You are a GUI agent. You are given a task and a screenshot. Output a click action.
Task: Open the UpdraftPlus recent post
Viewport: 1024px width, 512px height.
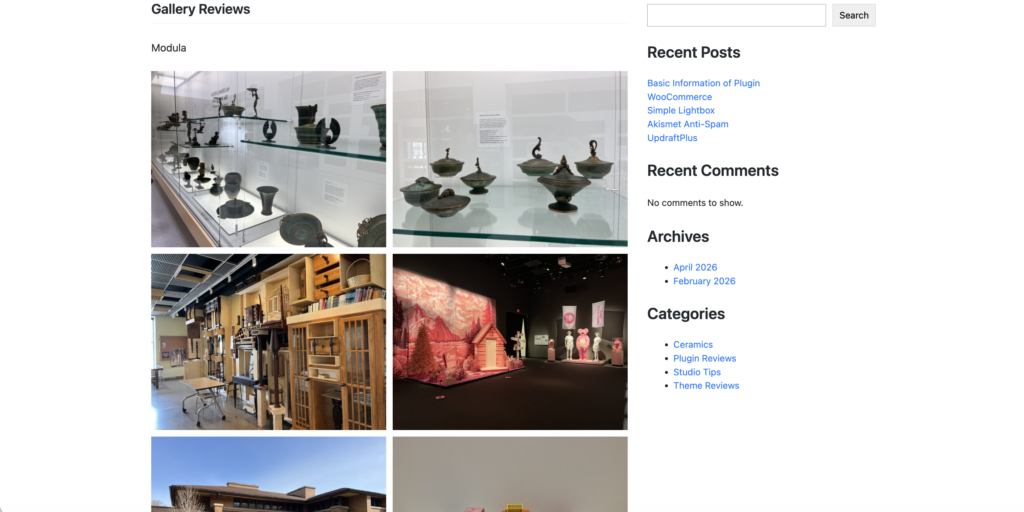point(672,138)
